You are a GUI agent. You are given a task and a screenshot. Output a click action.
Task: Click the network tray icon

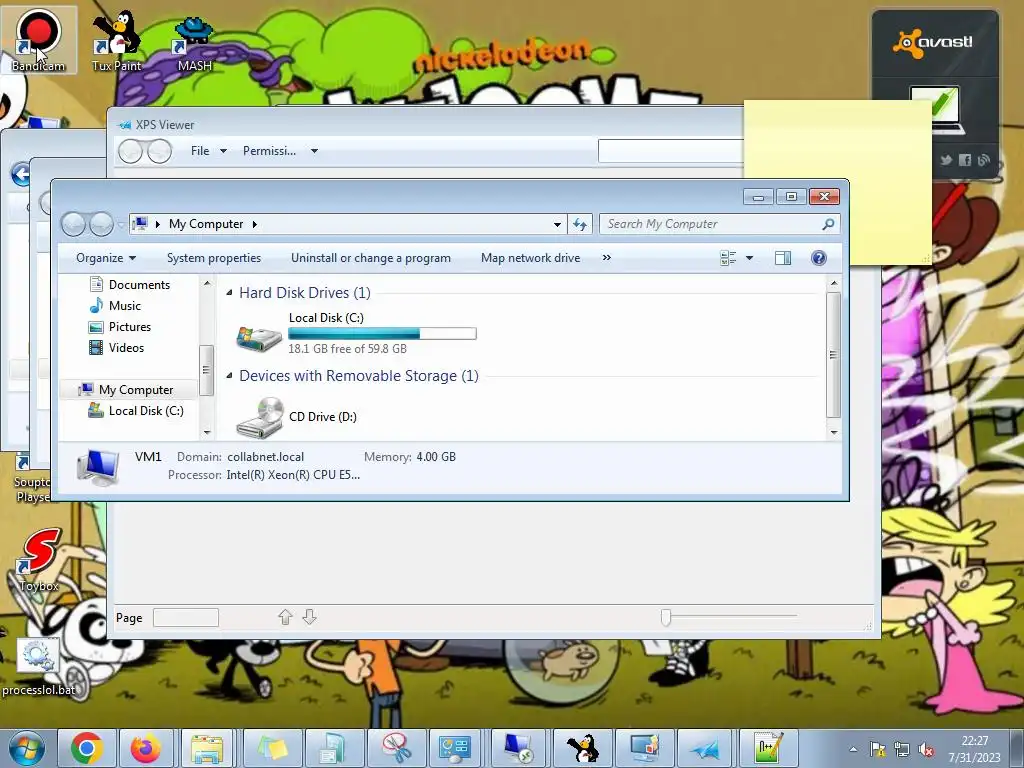(902, 749)
